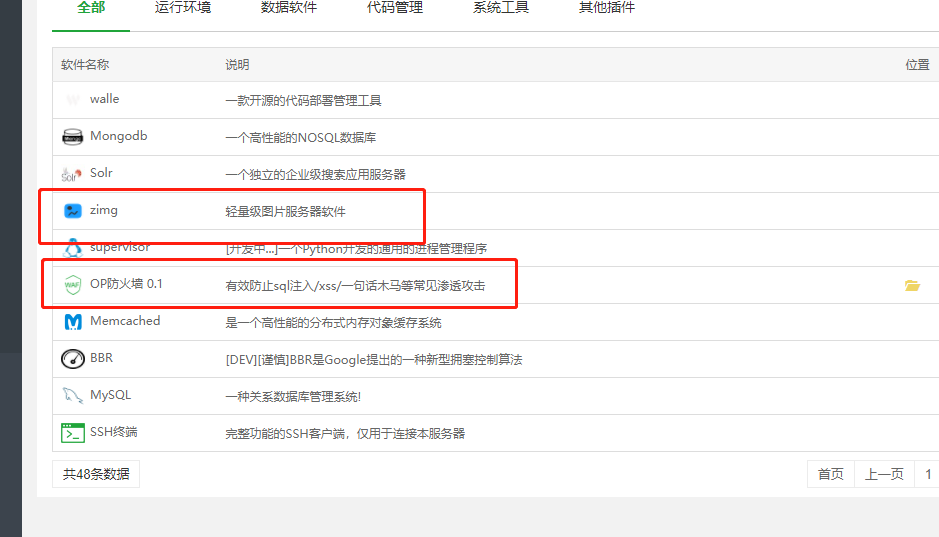The height and width of the screenshot is (537, 939).
Task: Click the 共48条数据 total count label
Action: [x=96, y=474]
